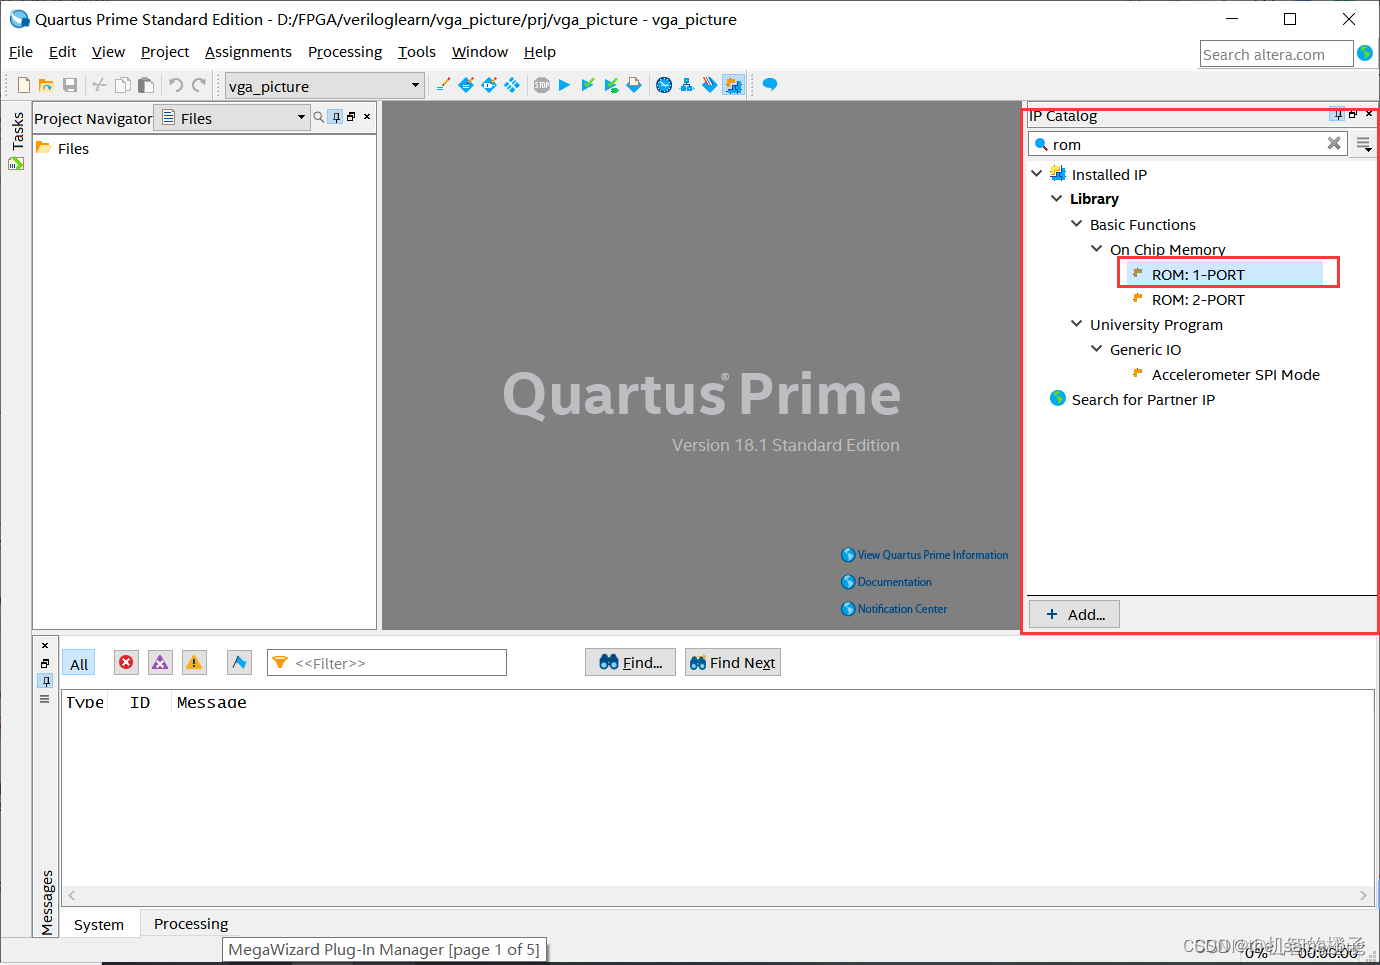The height and width of the screenshot is (965, 1380).
Task: Collapse the Basic Functions tree node
Action: (1077, 223)
